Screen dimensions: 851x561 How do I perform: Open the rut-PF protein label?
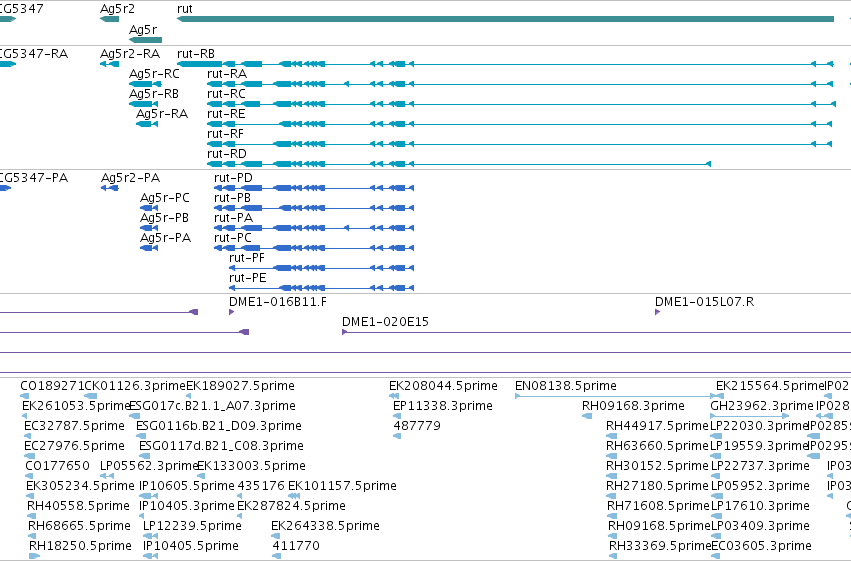(247, 258)
